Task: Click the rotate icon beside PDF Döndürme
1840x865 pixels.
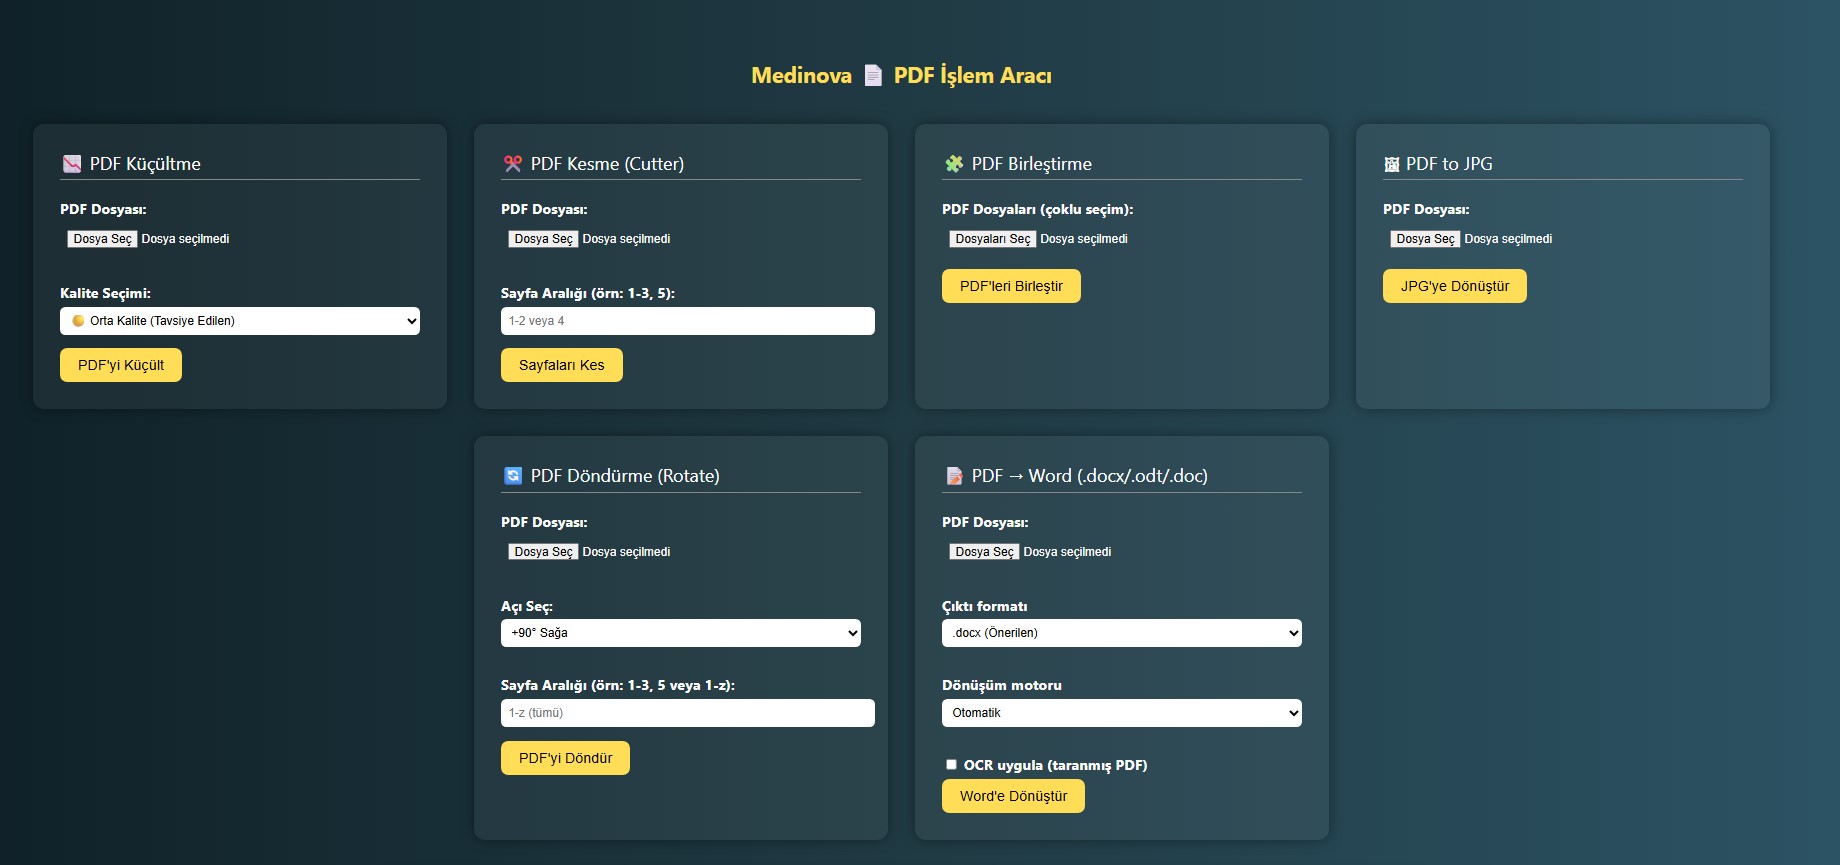Action: [513, 476]
